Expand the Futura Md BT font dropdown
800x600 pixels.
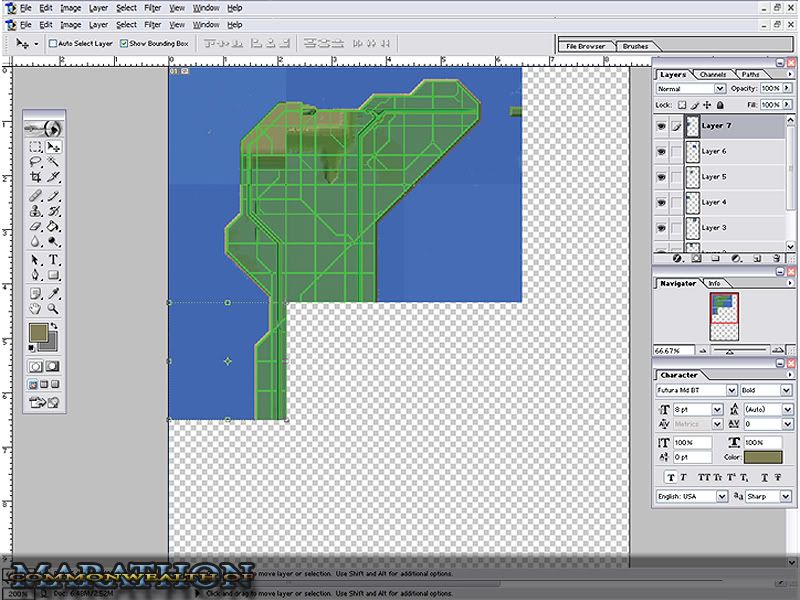coord(732,390)
